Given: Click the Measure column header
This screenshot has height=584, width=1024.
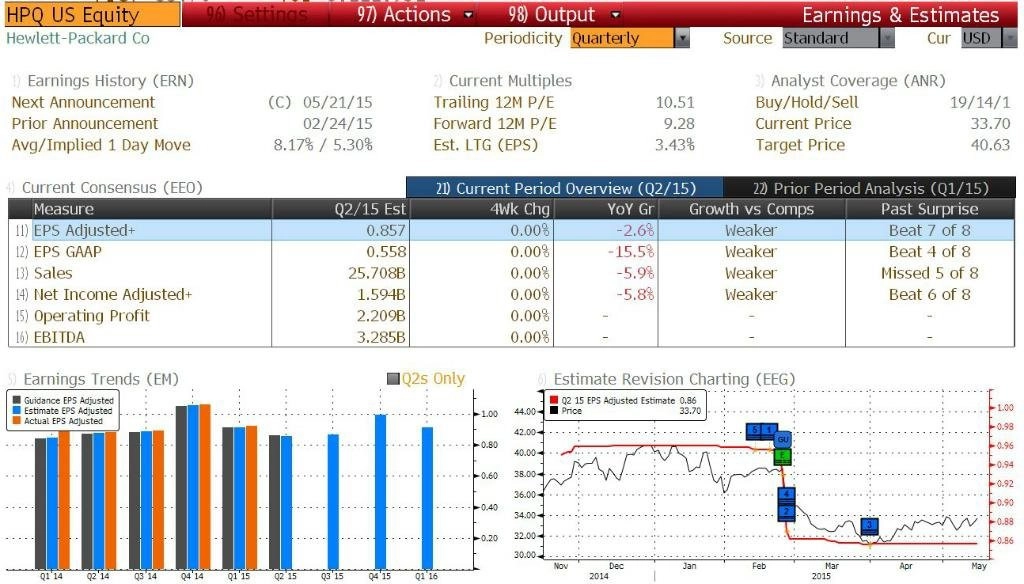Looking at the screenshot, I should 152,209.
